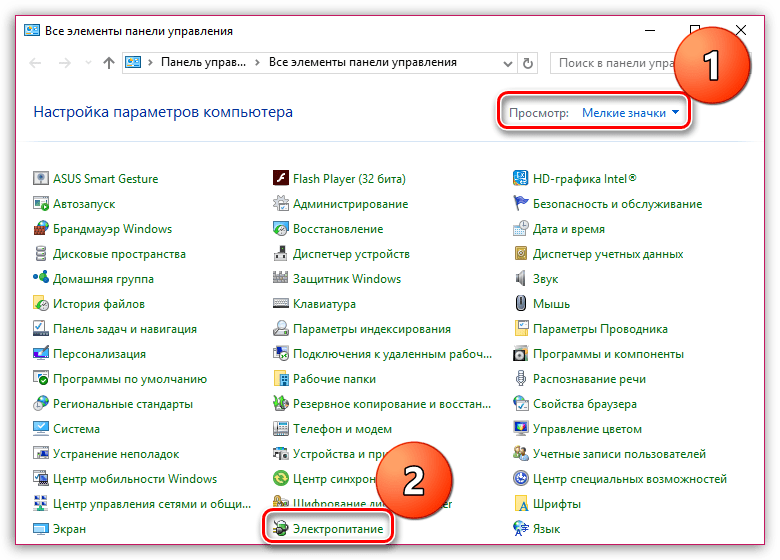Open Параметры Проводника link
Image resolution: width=780 pixels, height=560 pixels.
tap(600, 329)
